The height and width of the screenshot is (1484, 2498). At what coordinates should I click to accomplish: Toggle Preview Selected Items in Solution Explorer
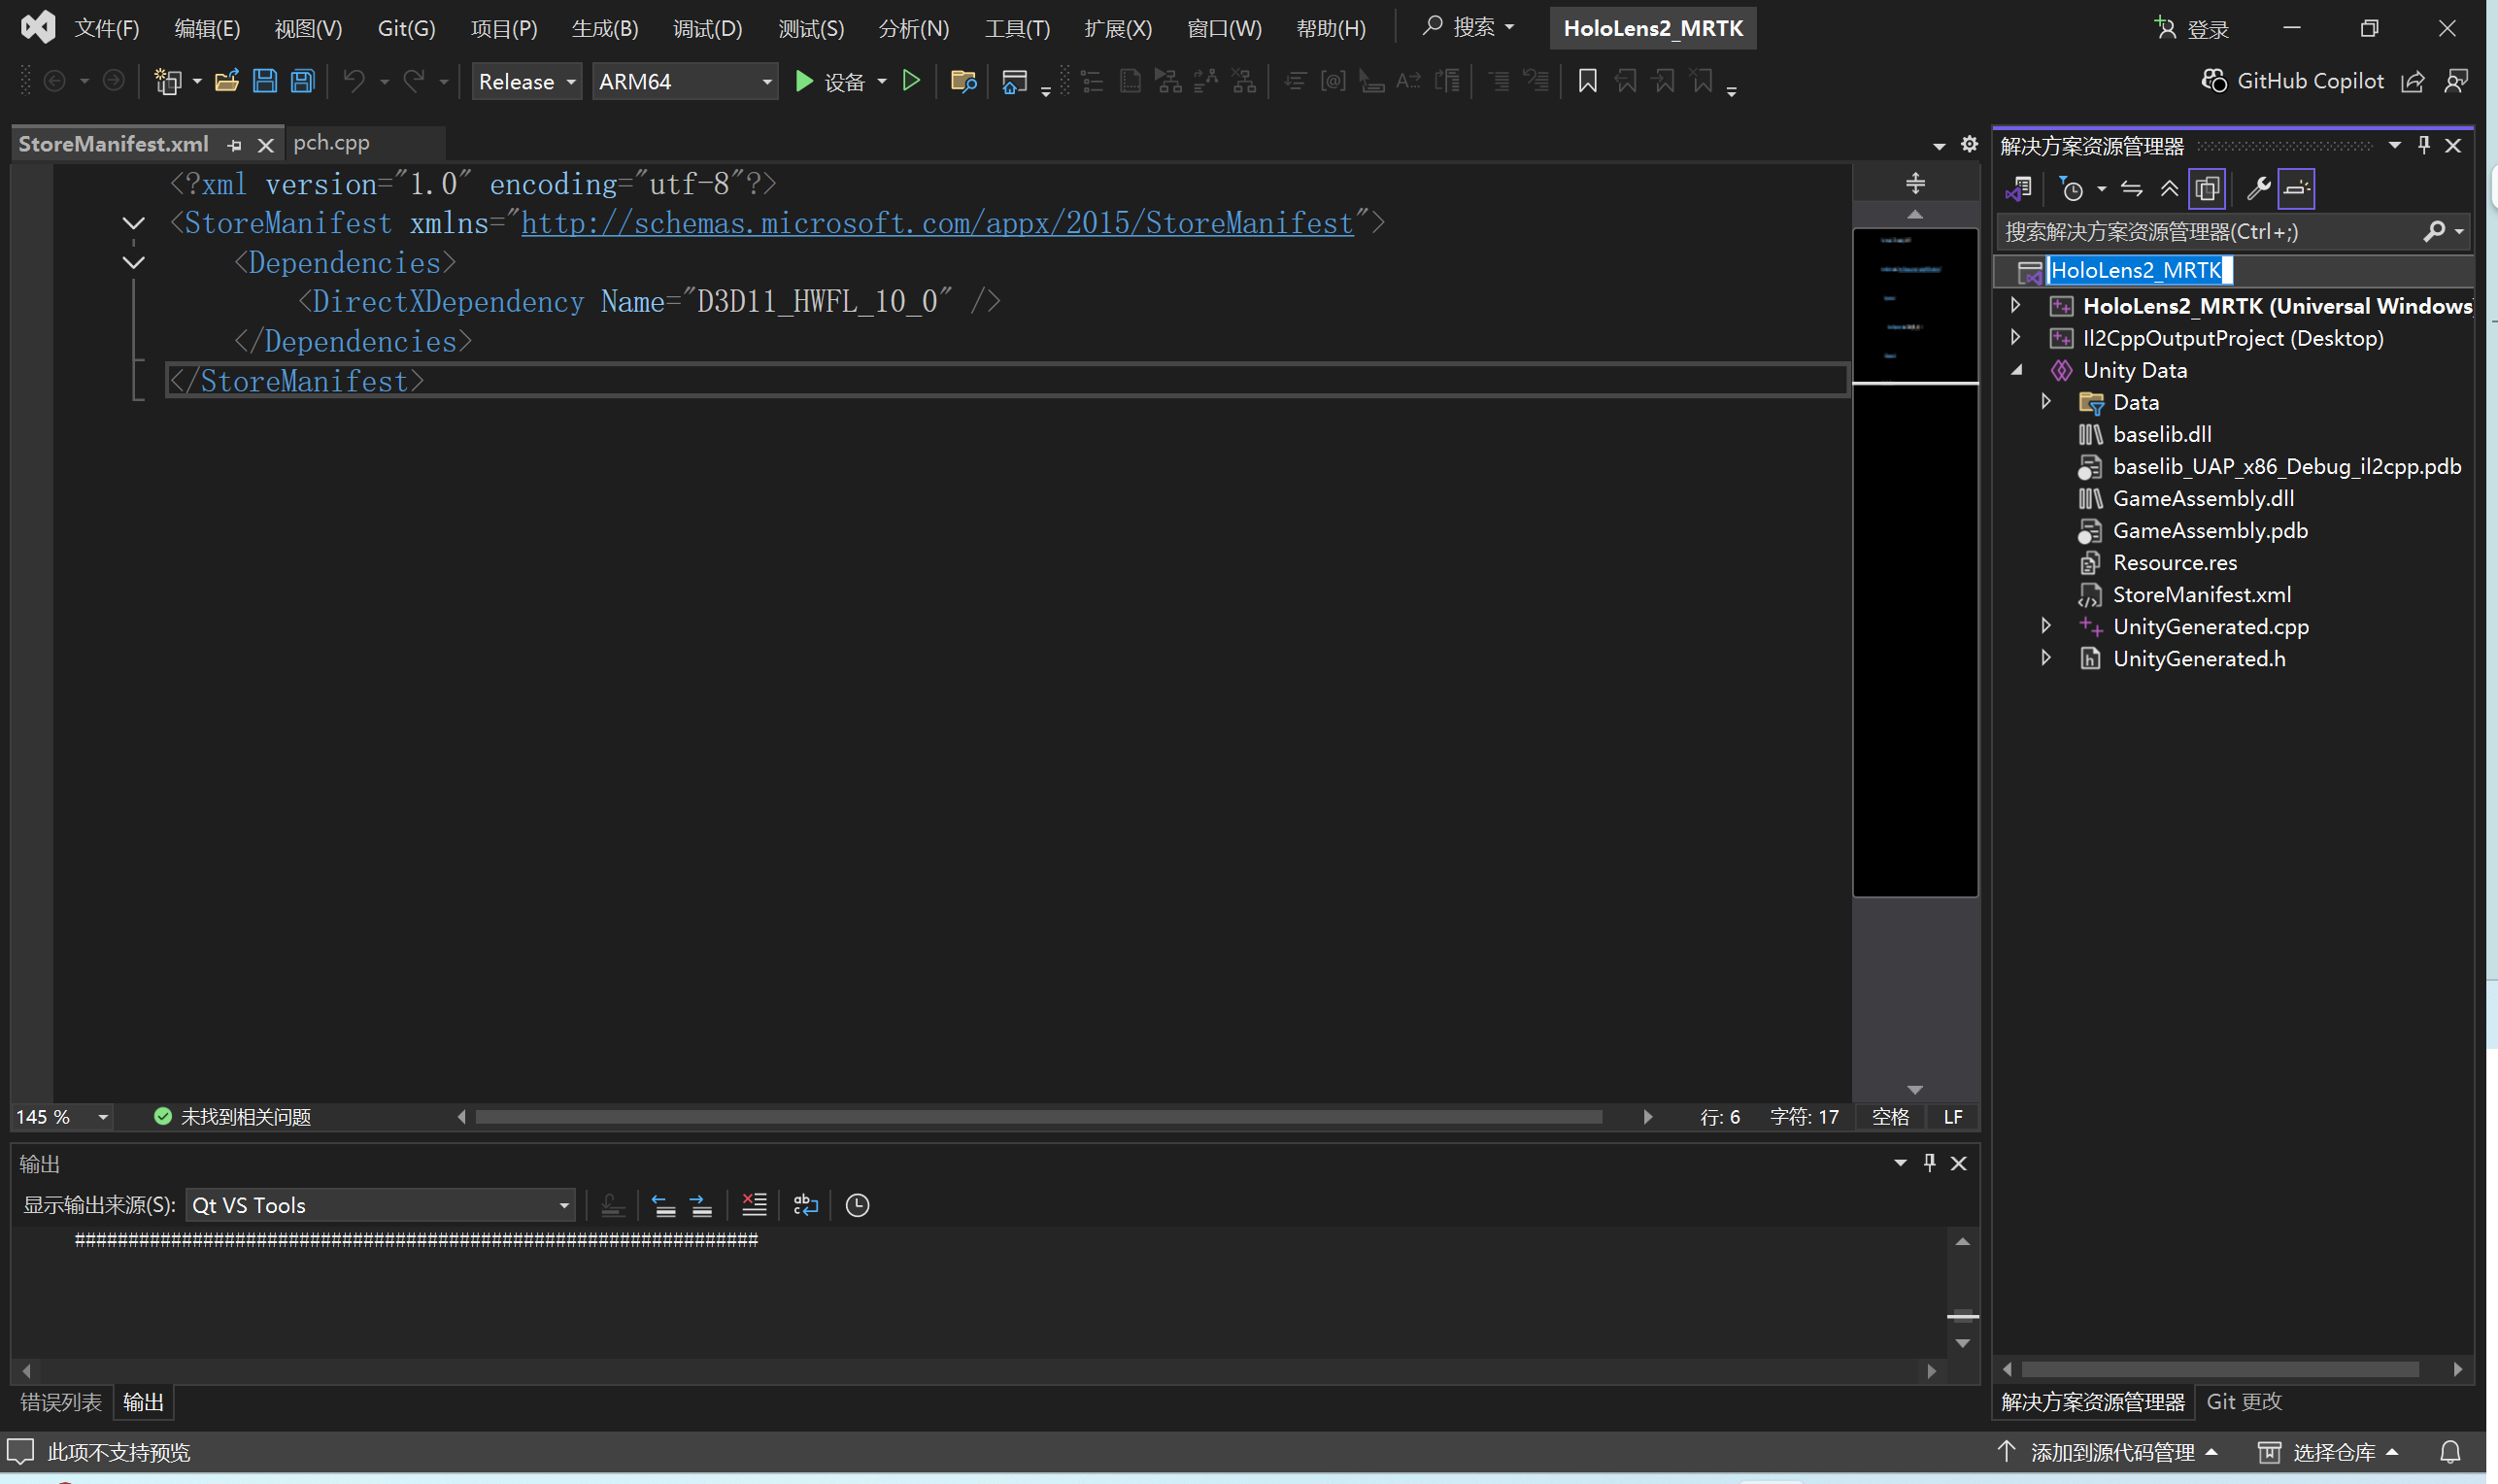point(2297,188)
